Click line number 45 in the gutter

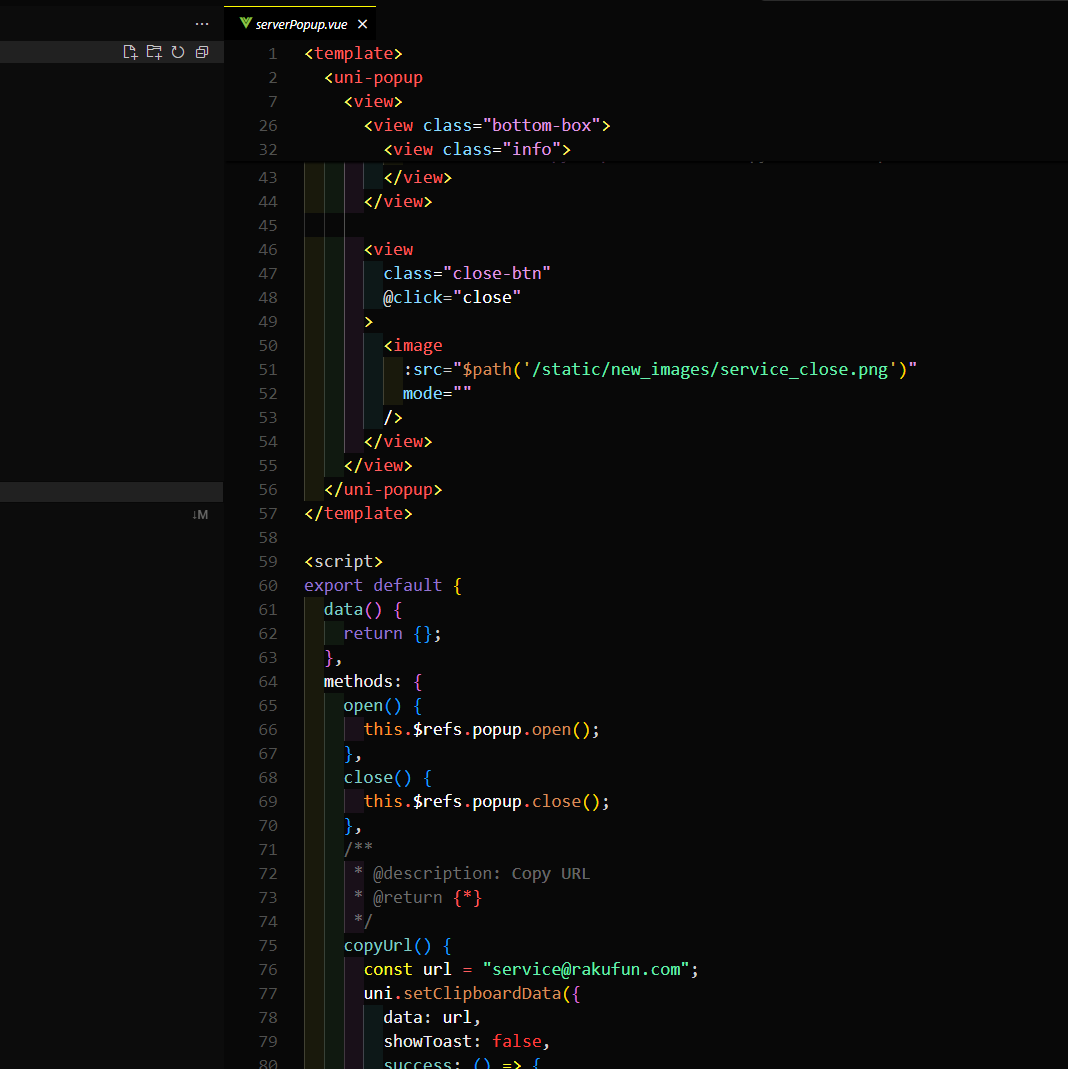[268, 226]
